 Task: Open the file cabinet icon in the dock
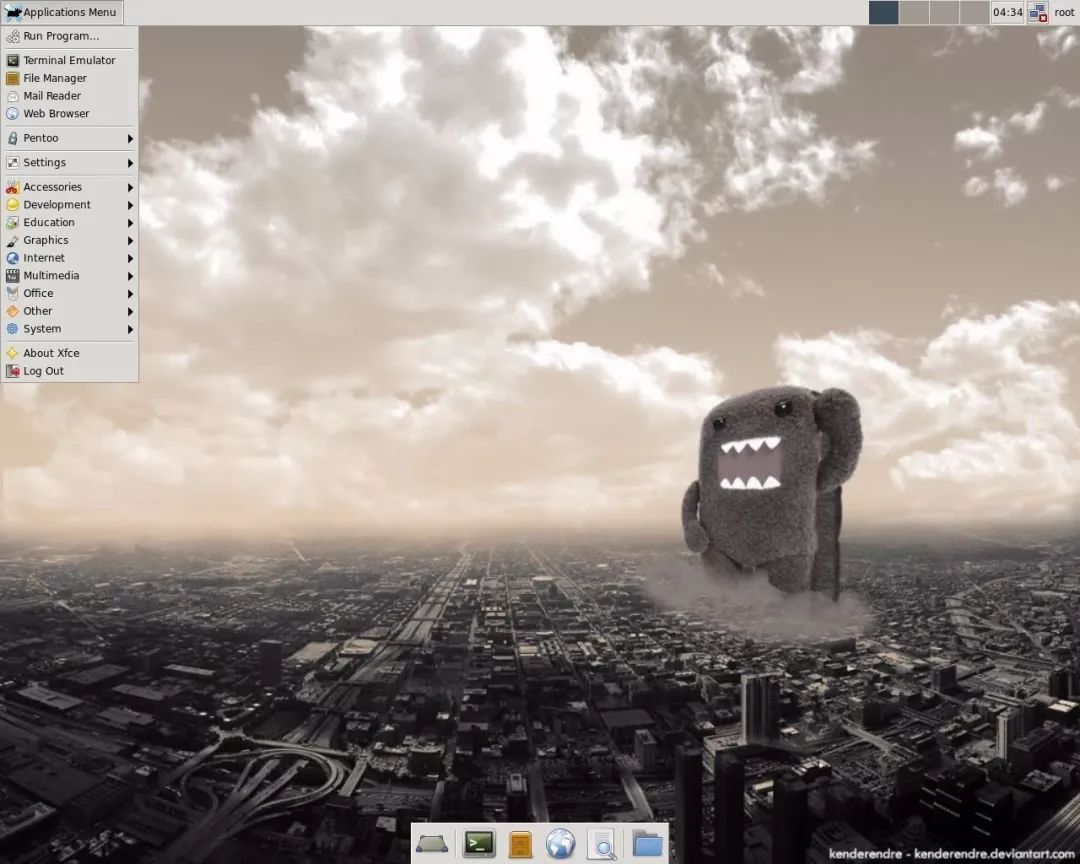coord(520,844)
